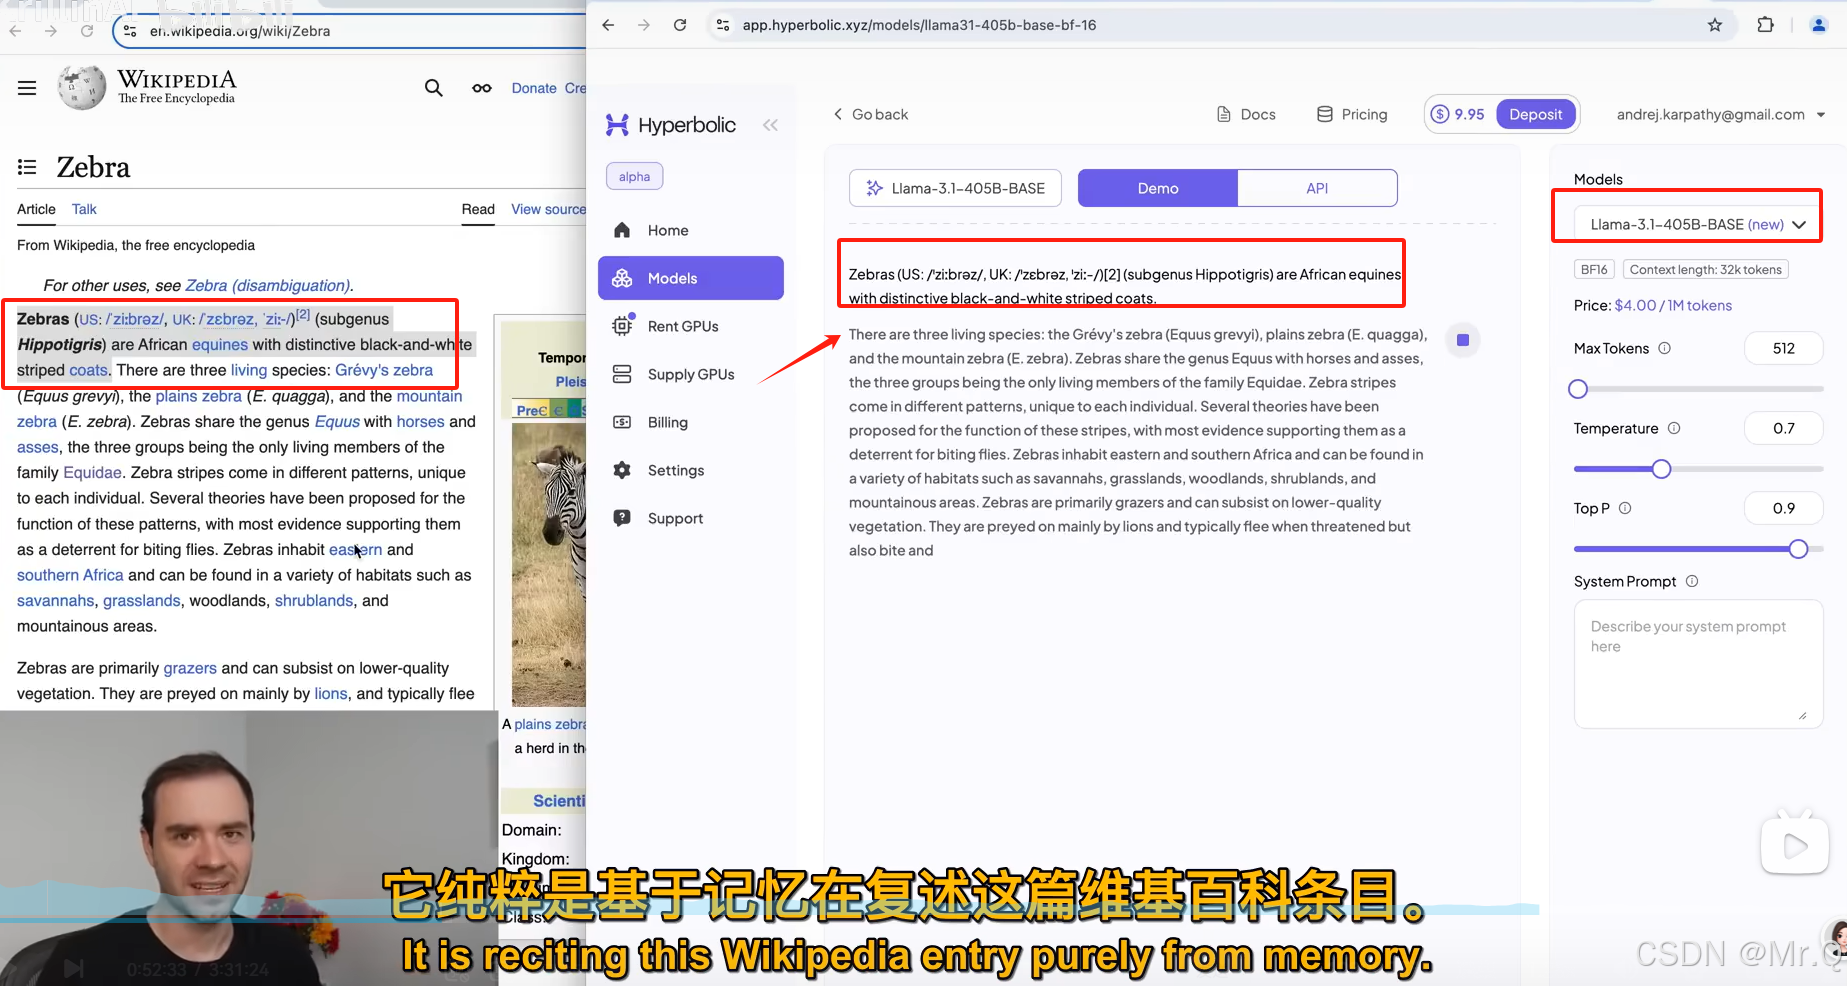View site info icon in Hyperbolic address bar
1847x986 pixels.
[723, 25]
